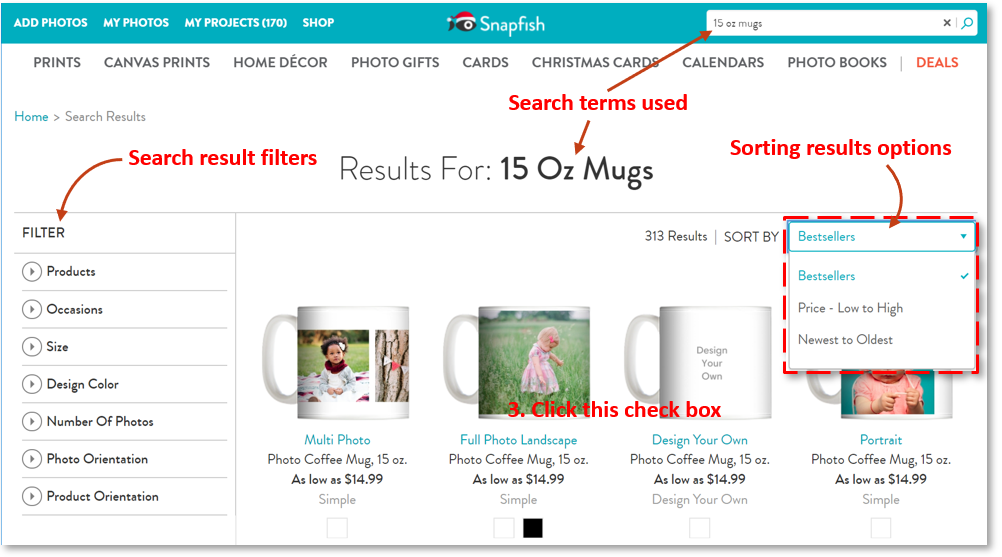Select the white swatch under Design Your Own

699,528
